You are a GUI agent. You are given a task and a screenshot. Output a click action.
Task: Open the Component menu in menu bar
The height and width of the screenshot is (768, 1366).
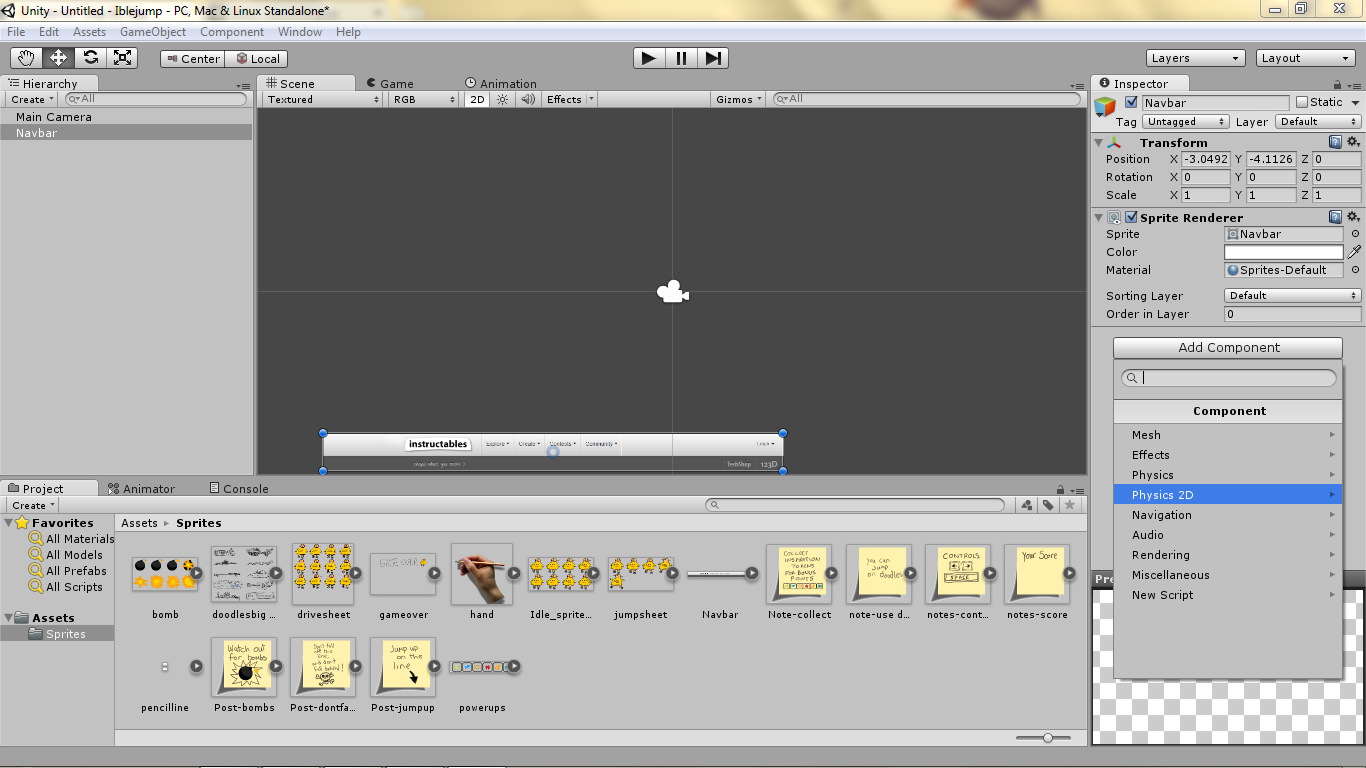tap(232, 32)
